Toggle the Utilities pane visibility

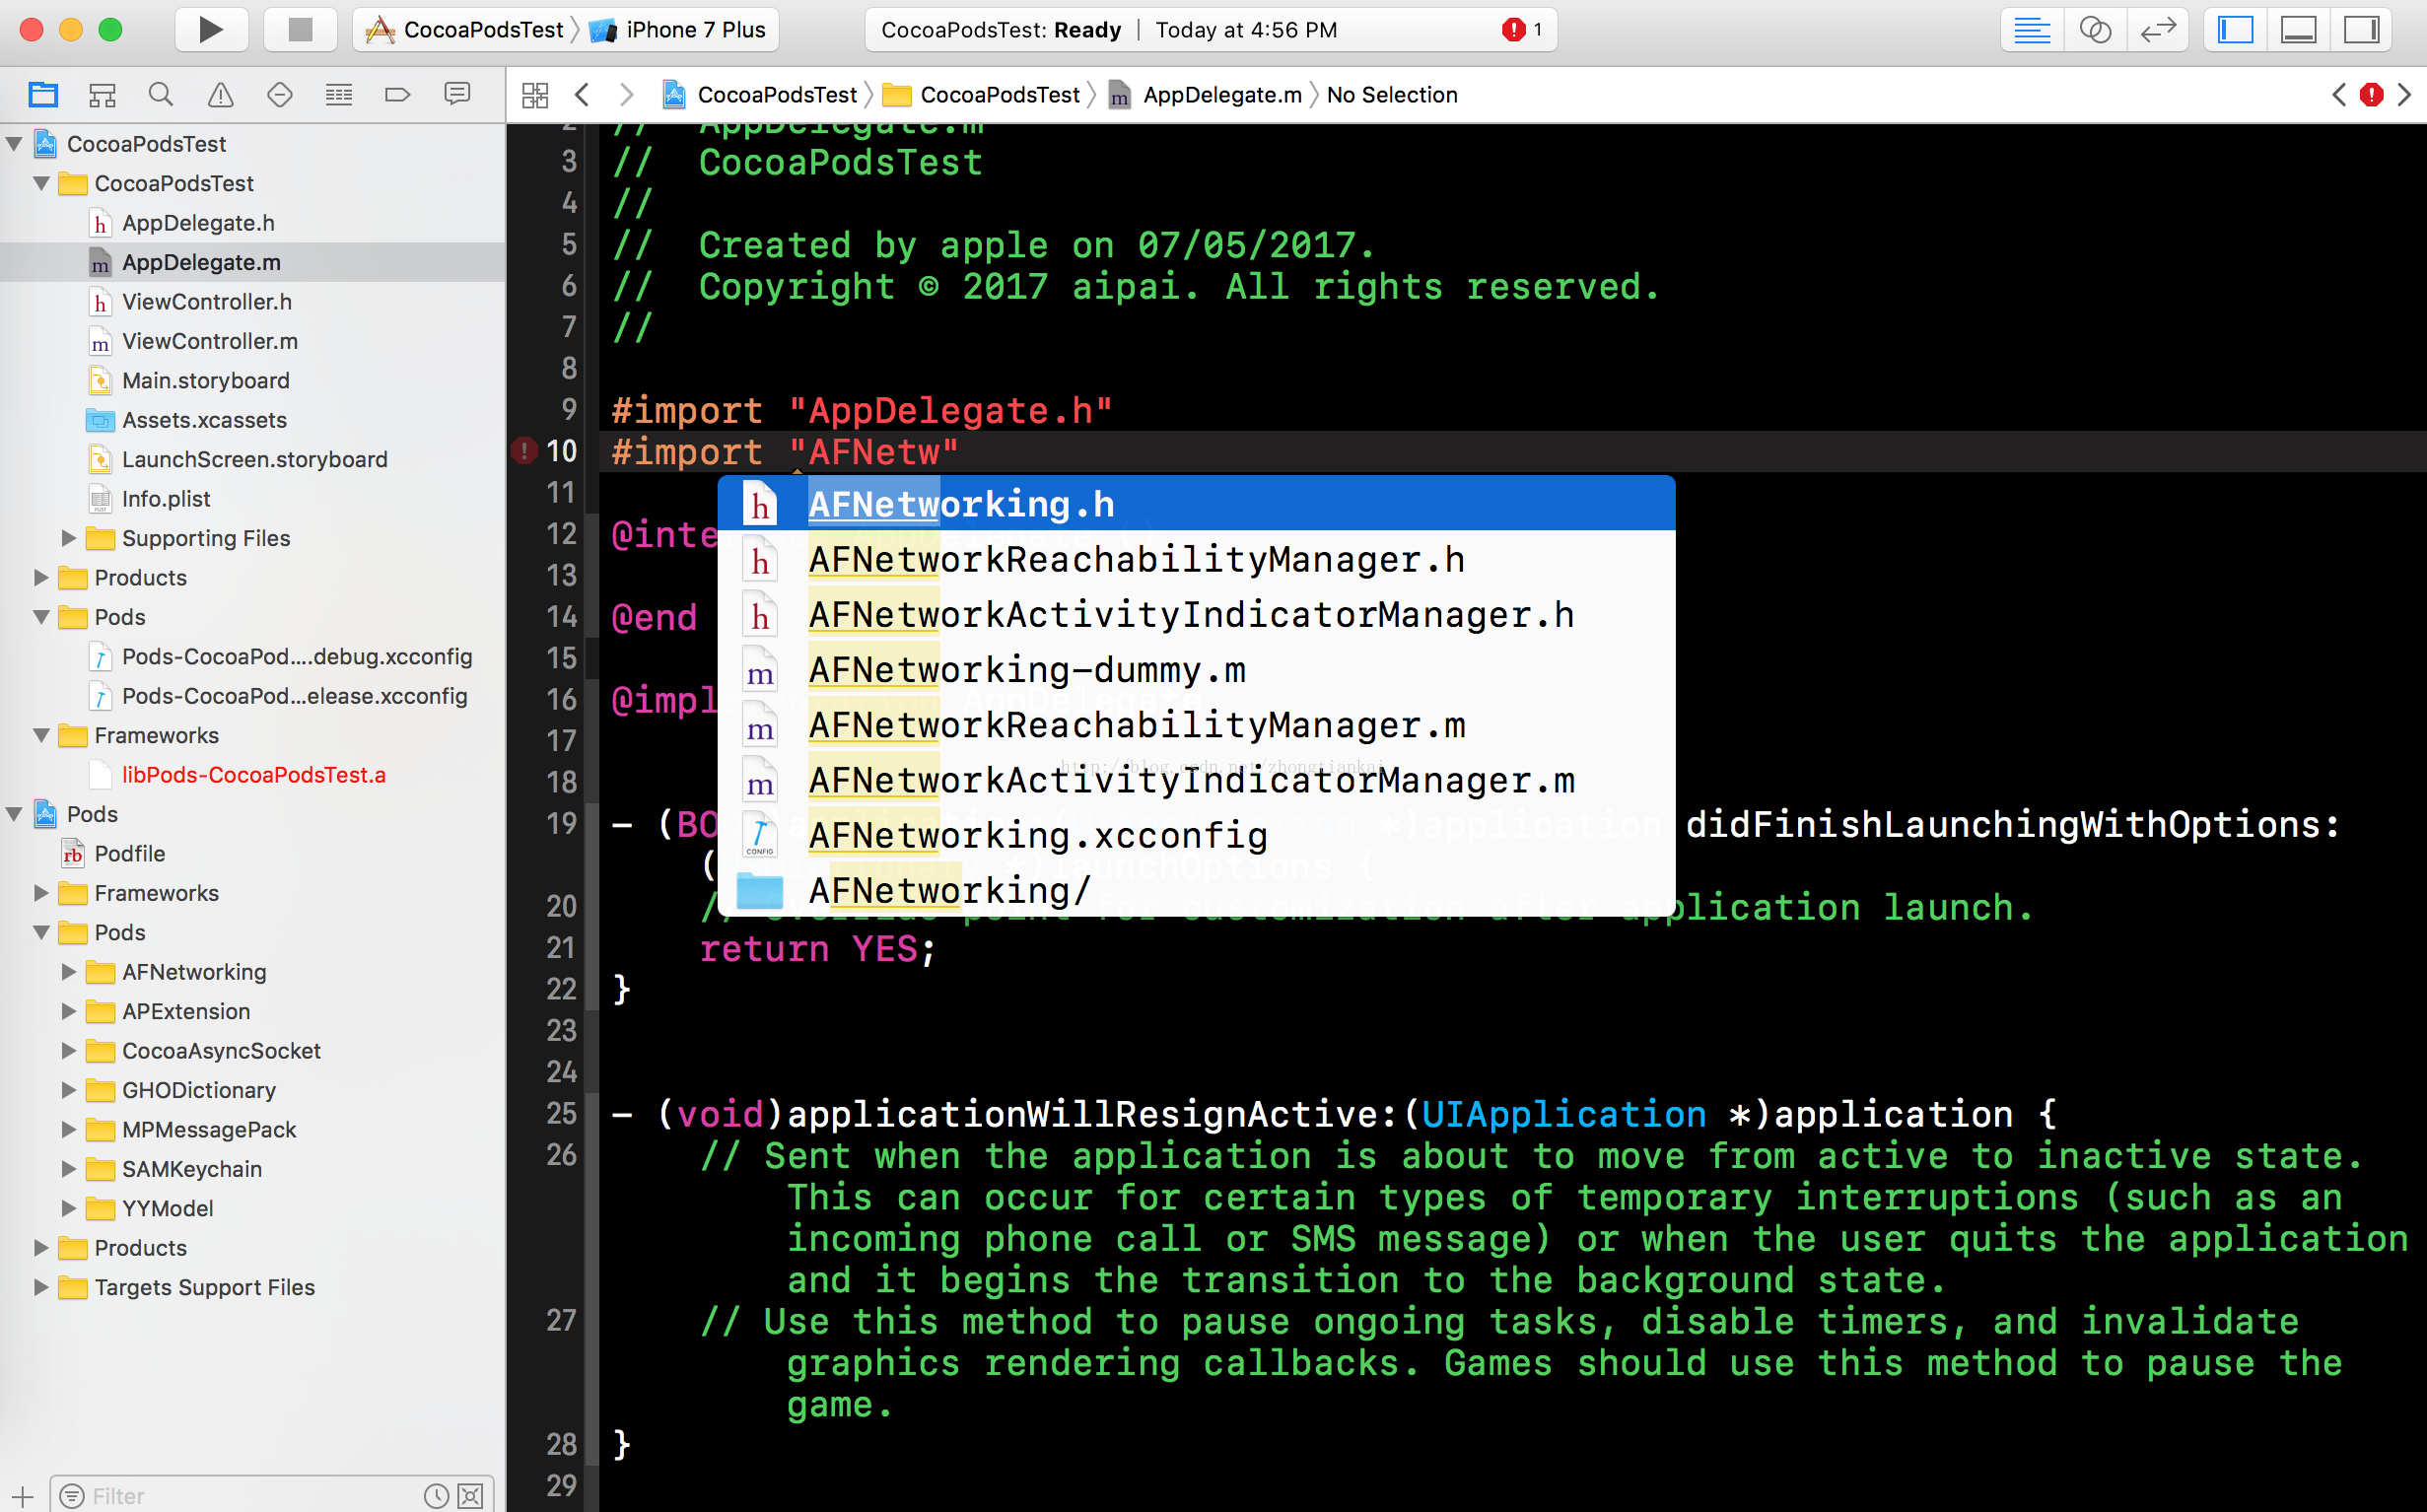click(2361, 30)
